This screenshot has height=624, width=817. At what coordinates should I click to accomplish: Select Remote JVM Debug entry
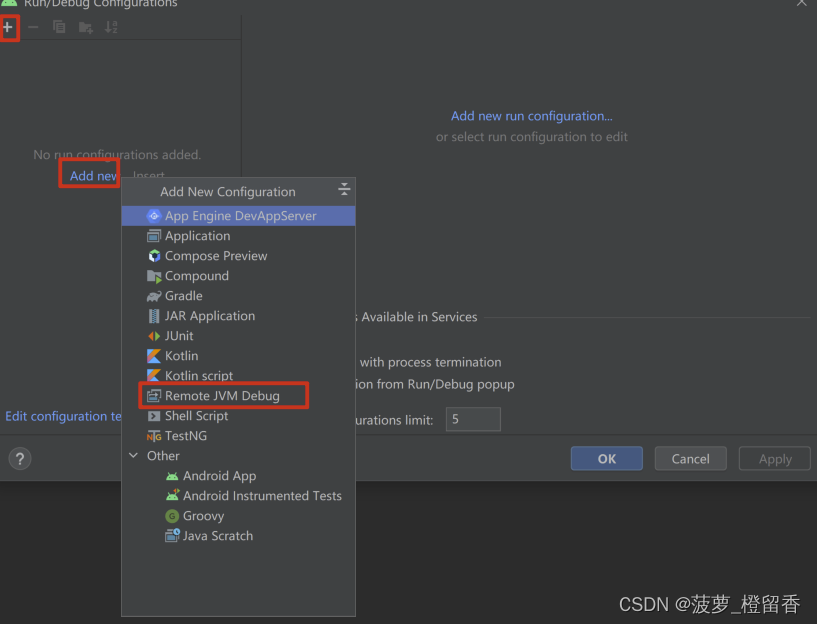[238, 396]
